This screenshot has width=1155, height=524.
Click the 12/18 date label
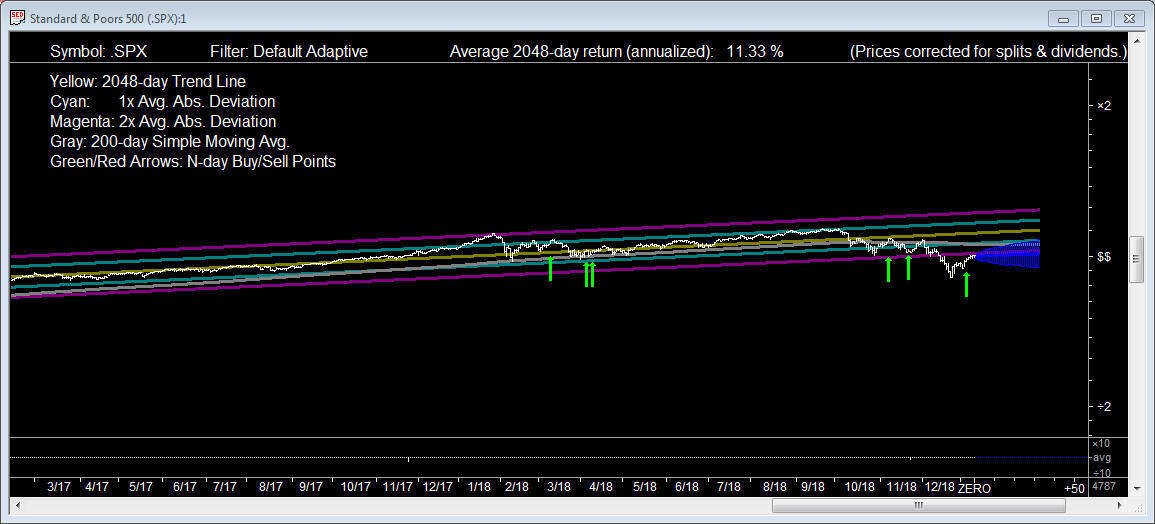pyautogui.click(x=939, y=487)
